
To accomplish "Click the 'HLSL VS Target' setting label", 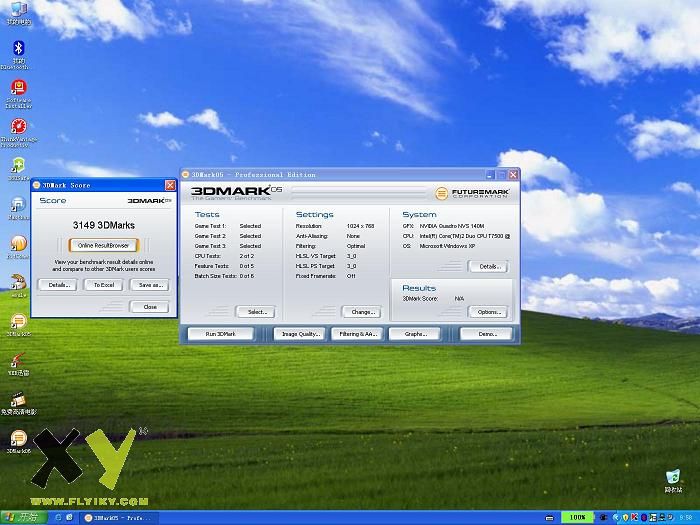I will (316, 256).
